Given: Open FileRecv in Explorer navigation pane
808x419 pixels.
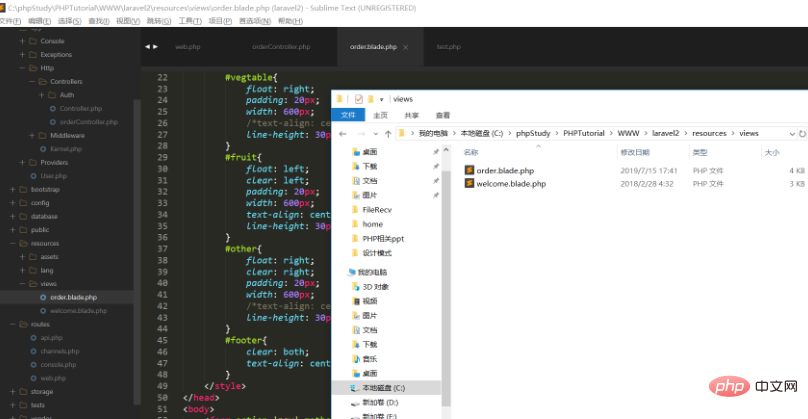Looking at the screenshot, I should click(377, 210).
